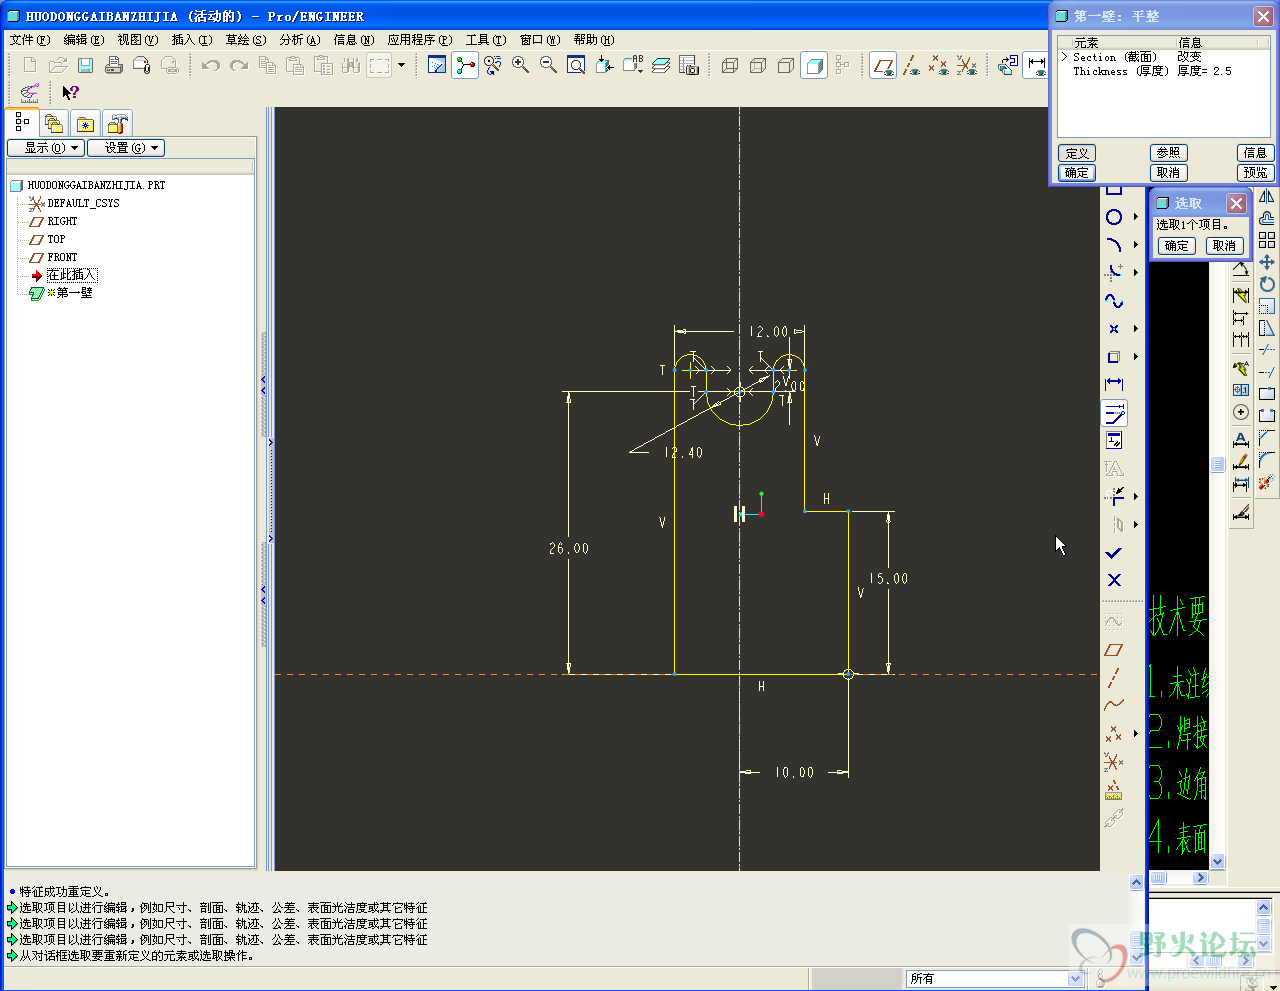
Task: Toggle the Hidden Line display style
Action: [758, 65]
